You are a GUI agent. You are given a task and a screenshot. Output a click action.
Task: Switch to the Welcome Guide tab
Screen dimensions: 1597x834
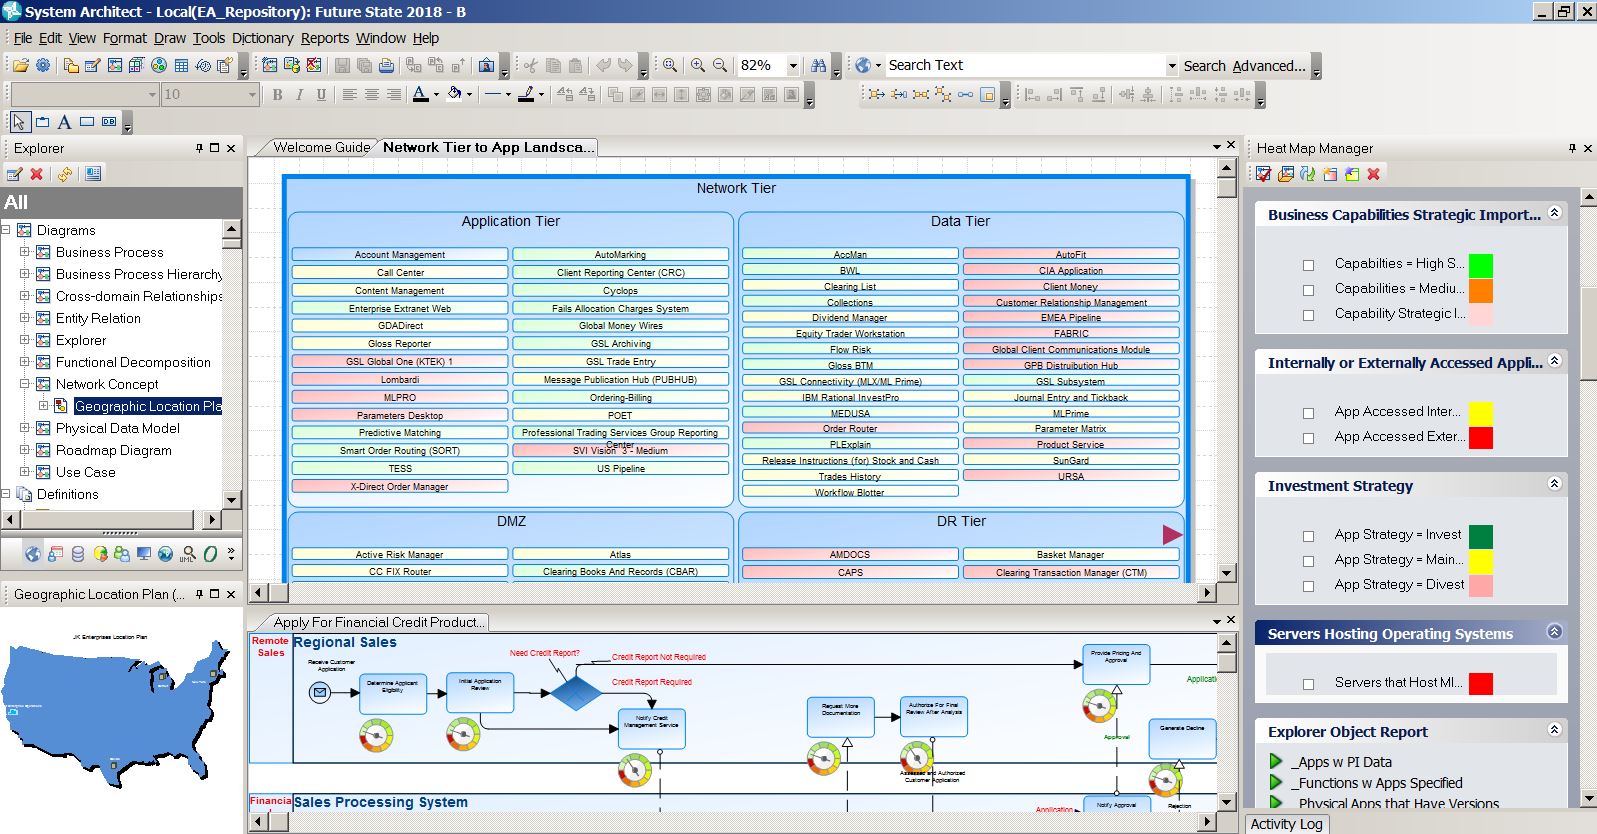click(x=320, y=147)
